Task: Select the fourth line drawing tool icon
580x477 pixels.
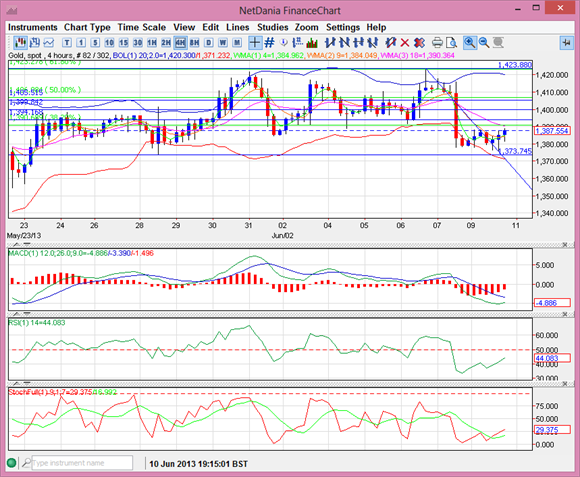Action: pos(372,43)
